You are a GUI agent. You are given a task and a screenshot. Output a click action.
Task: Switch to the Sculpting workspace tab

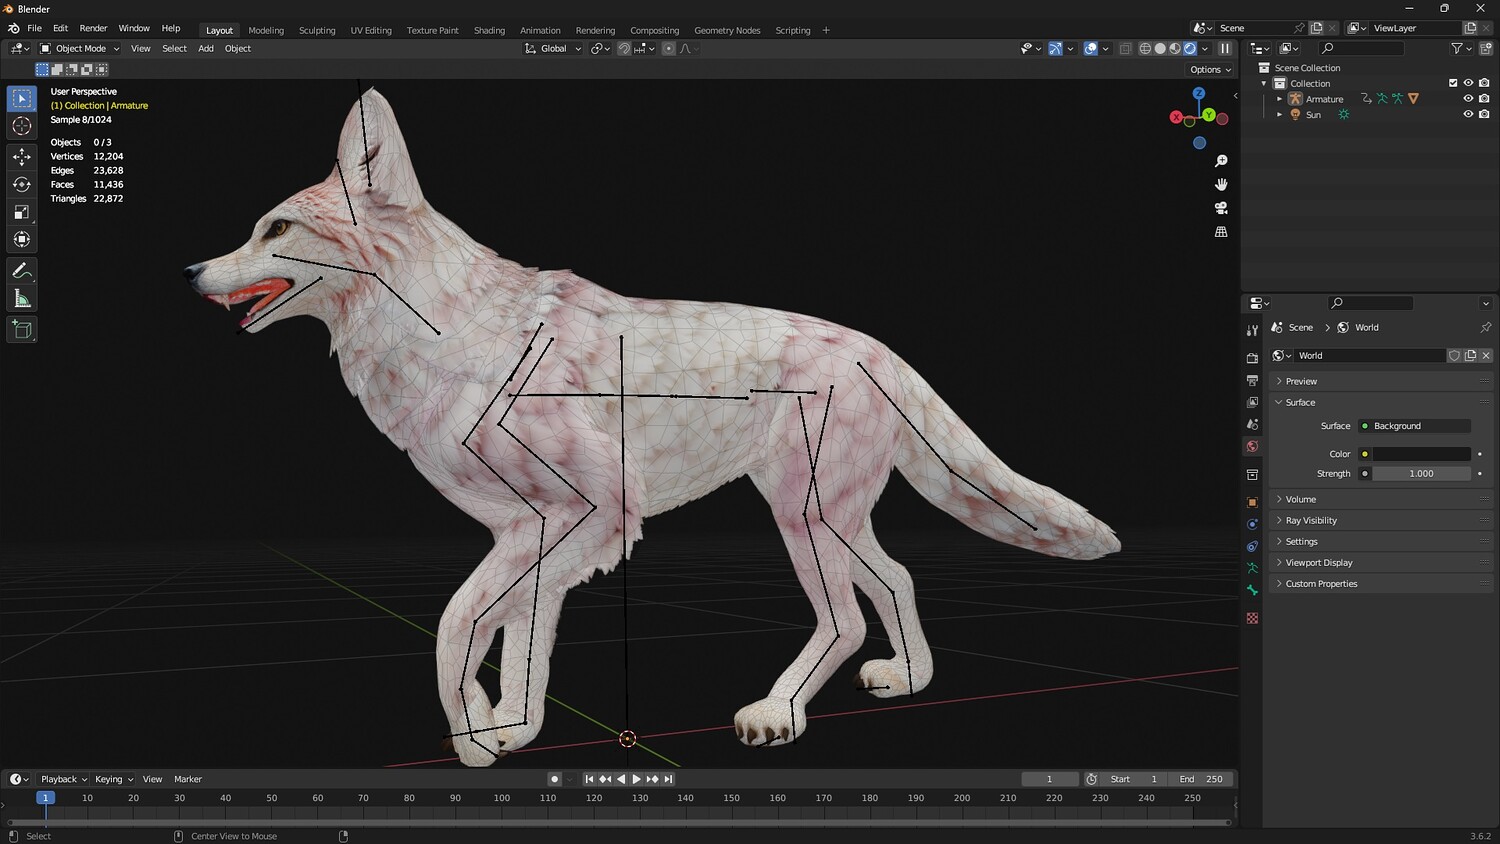pyautogui.click(x=317, y=30)
